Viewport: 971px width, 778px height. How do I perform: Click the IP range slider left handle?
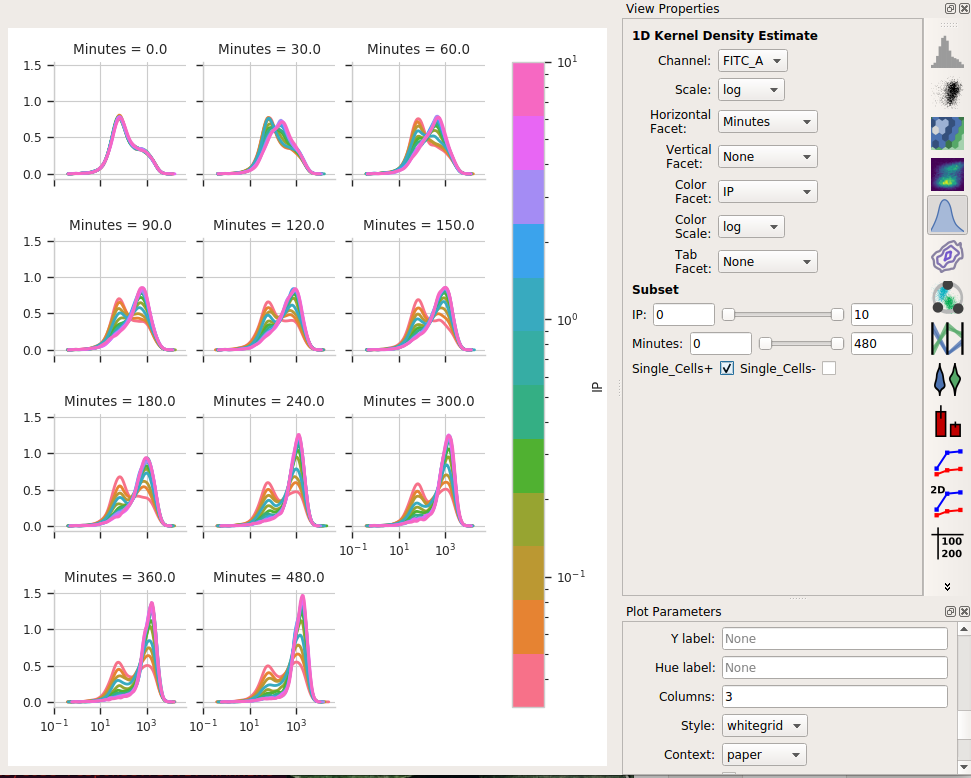(x=729, y=315)
